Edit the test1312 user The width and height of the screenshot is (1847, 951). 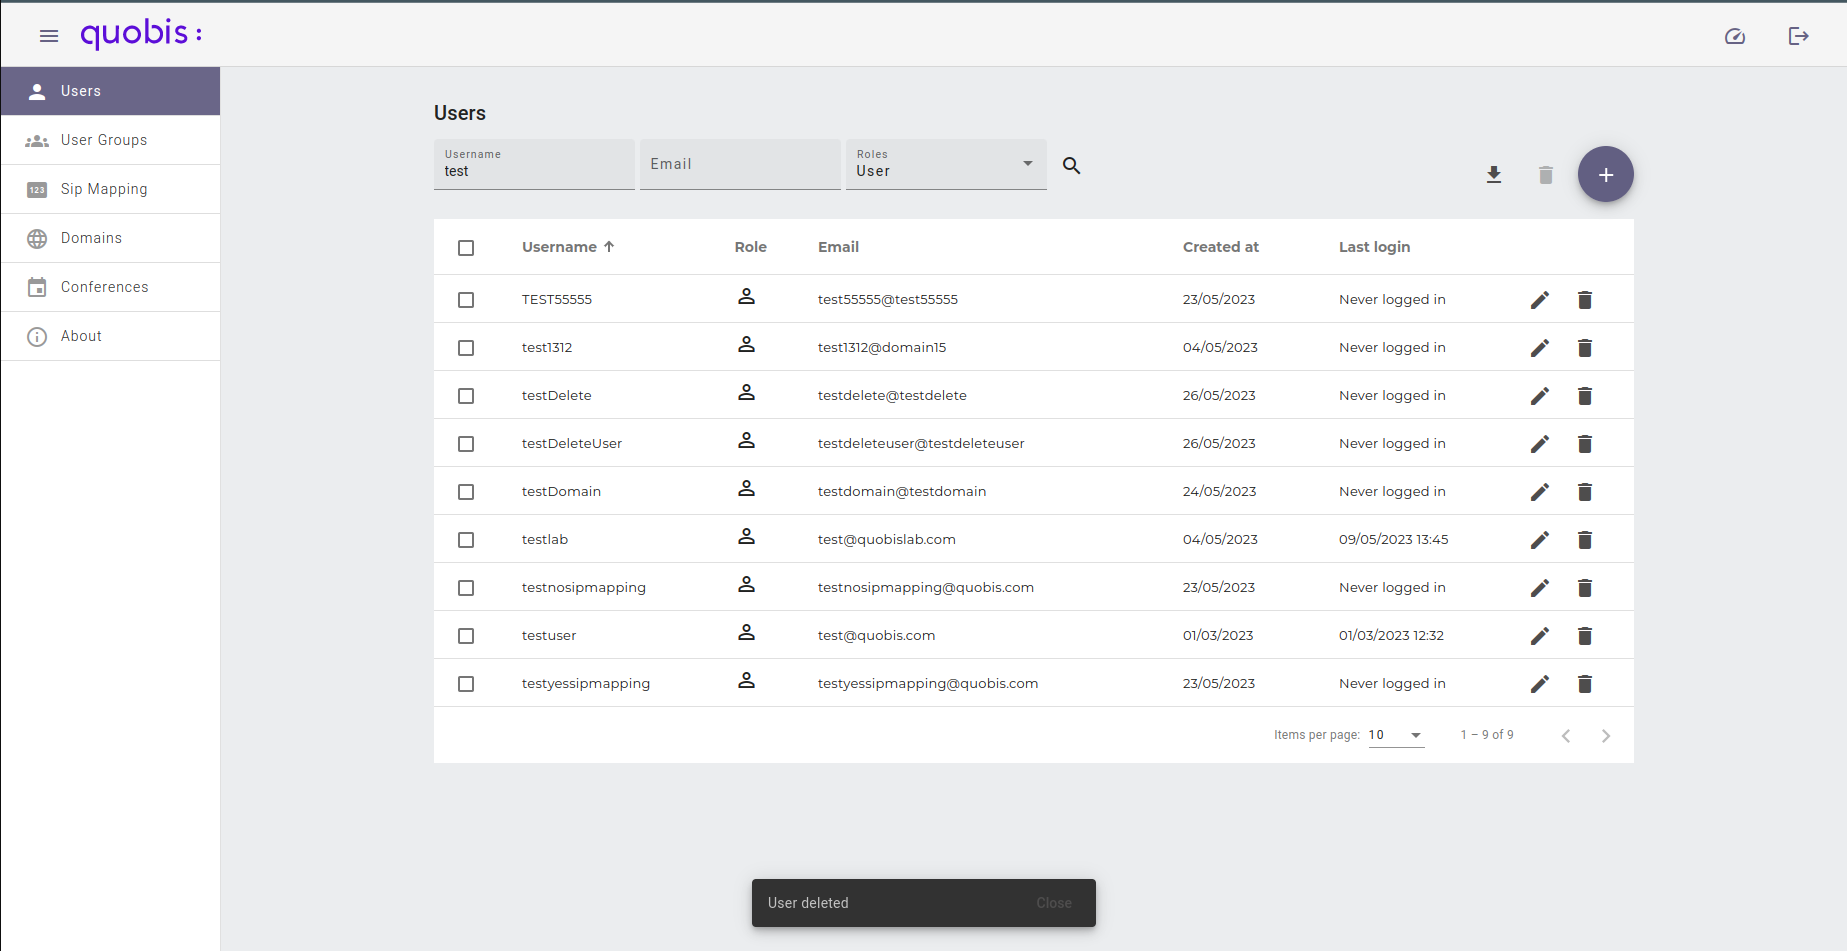point(1540,348)
